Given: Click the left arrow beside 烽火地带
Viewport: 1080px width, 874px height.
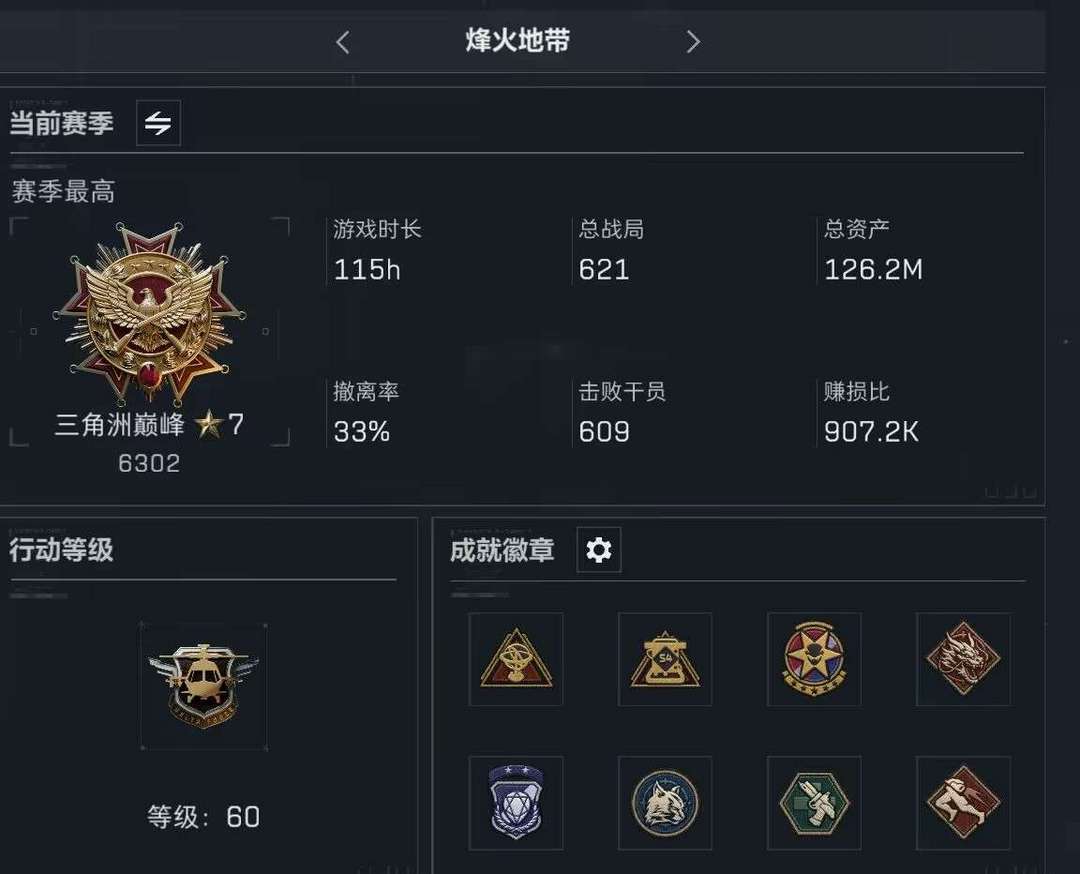Looking at the screenshot, I should coord(343,42).
